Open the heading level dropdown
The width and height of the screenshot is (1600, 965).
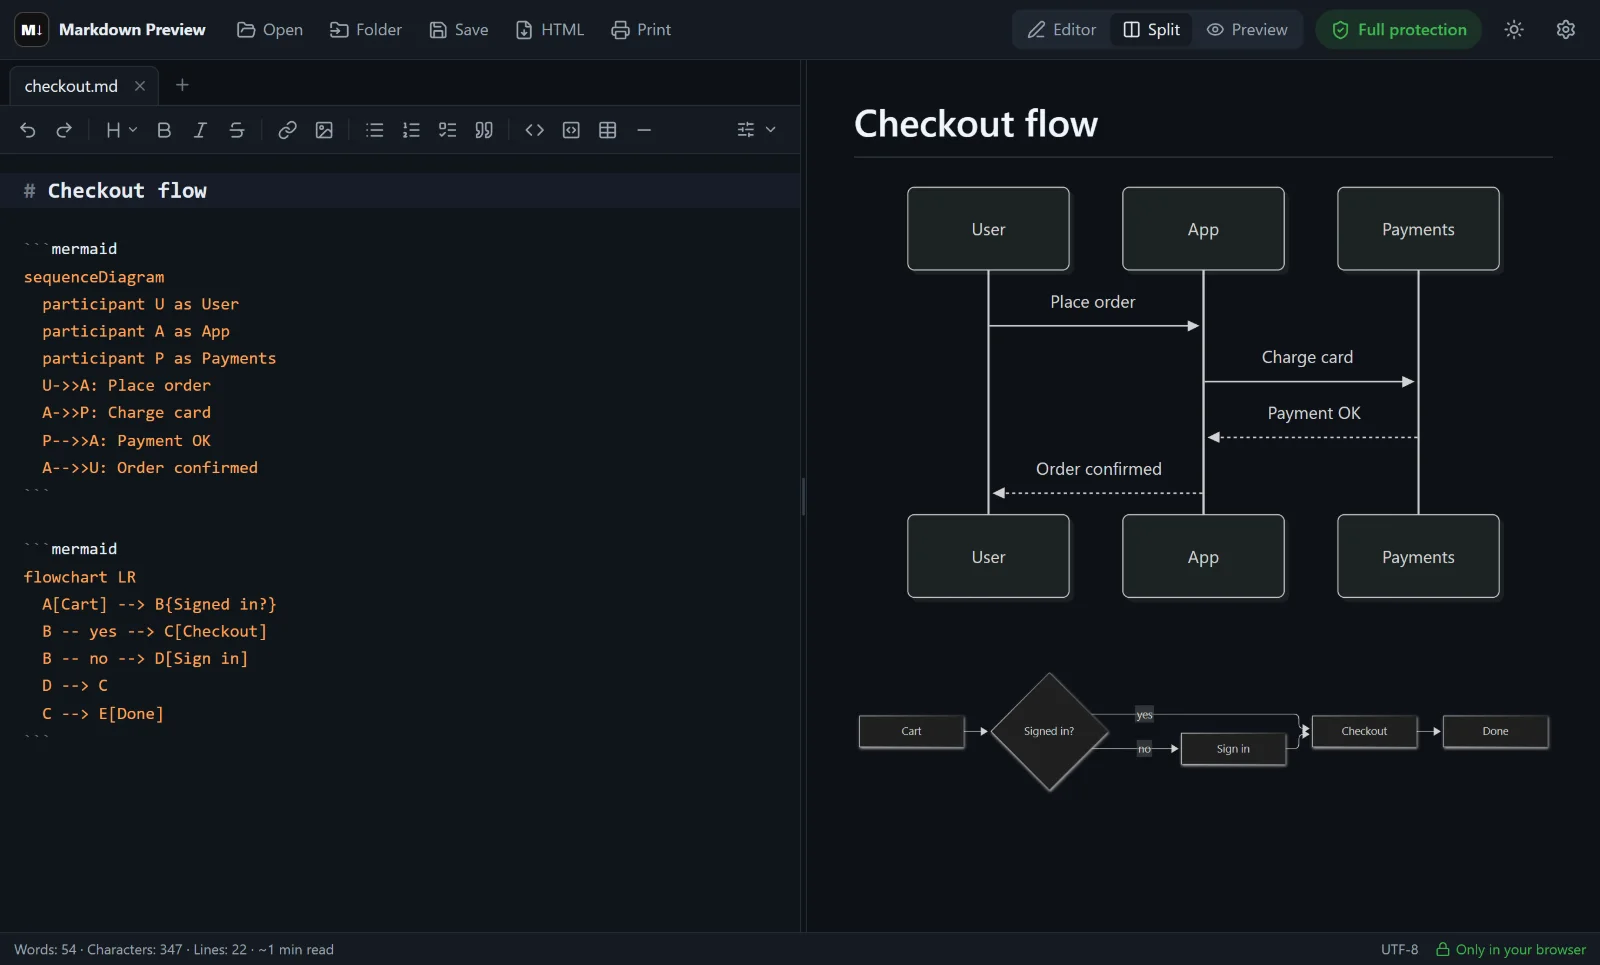(x=121, y=130)
